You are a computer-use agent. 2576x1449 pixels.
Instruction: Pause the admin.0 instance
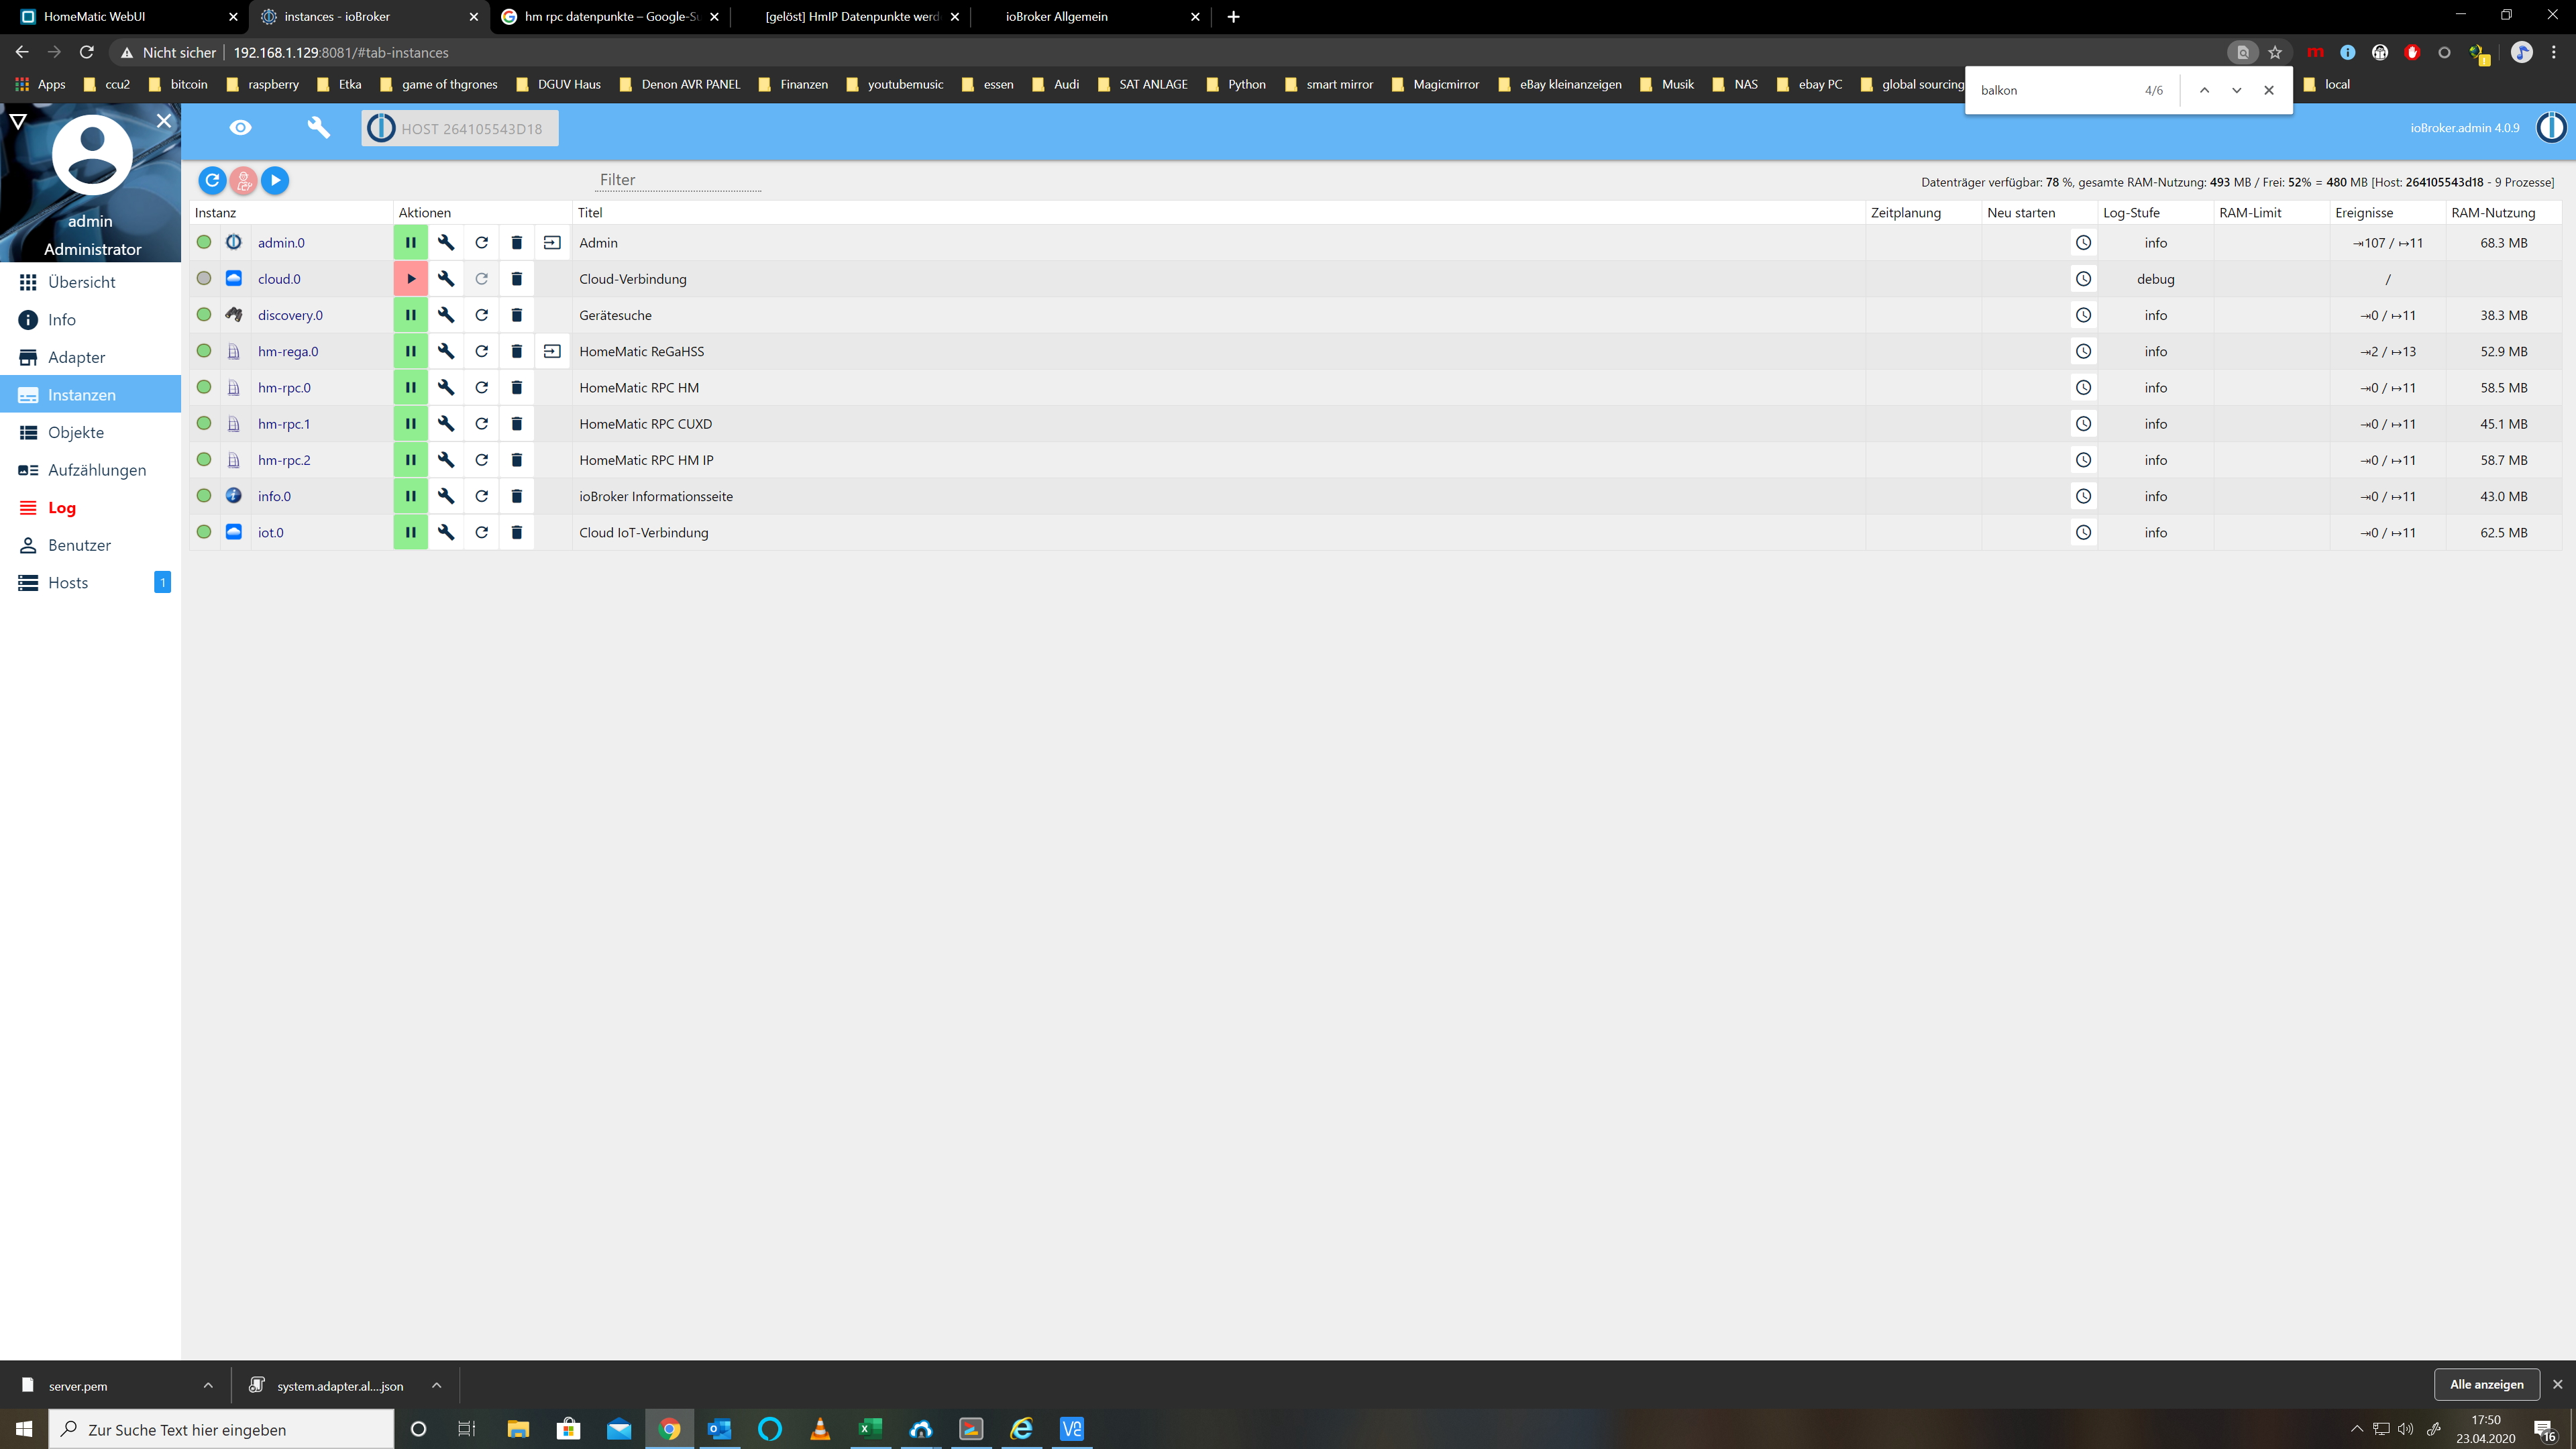[x=410, y=242]
